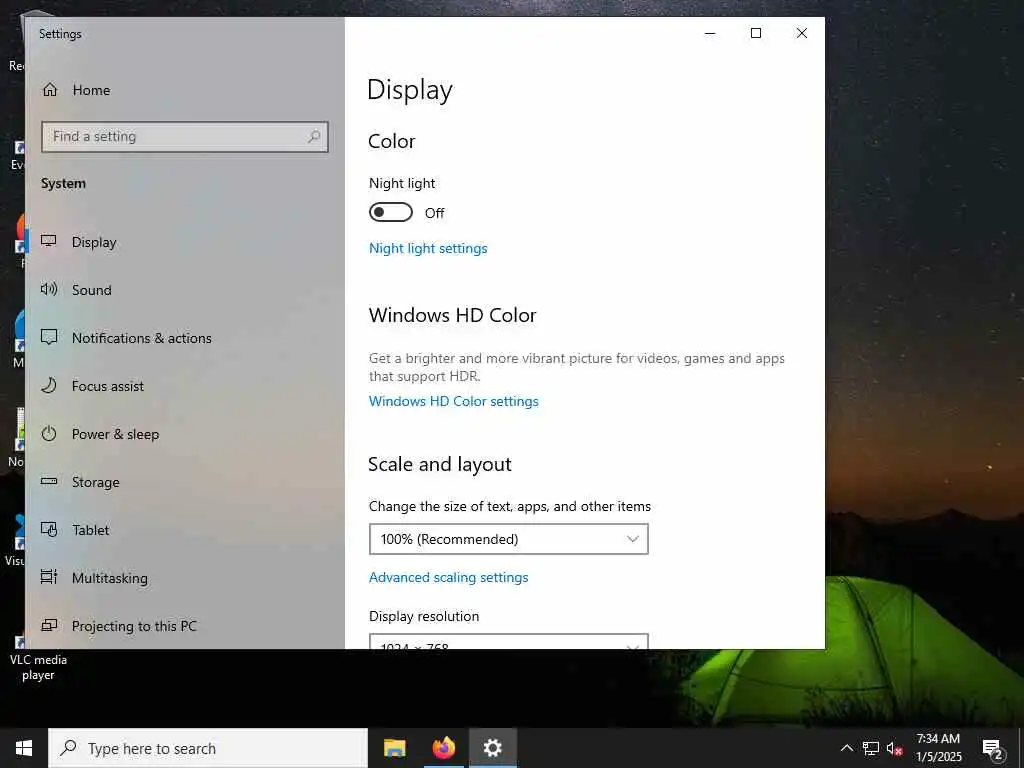
Task: Open the Notifications & actions icon
Action: 49,338
